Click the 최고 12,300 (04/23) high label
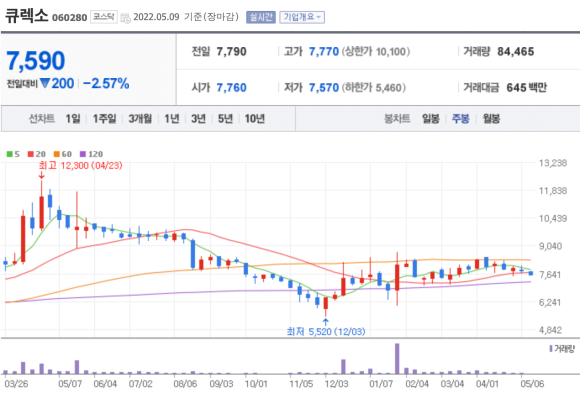This screenshot has height=393, width=580. point(80,165)
